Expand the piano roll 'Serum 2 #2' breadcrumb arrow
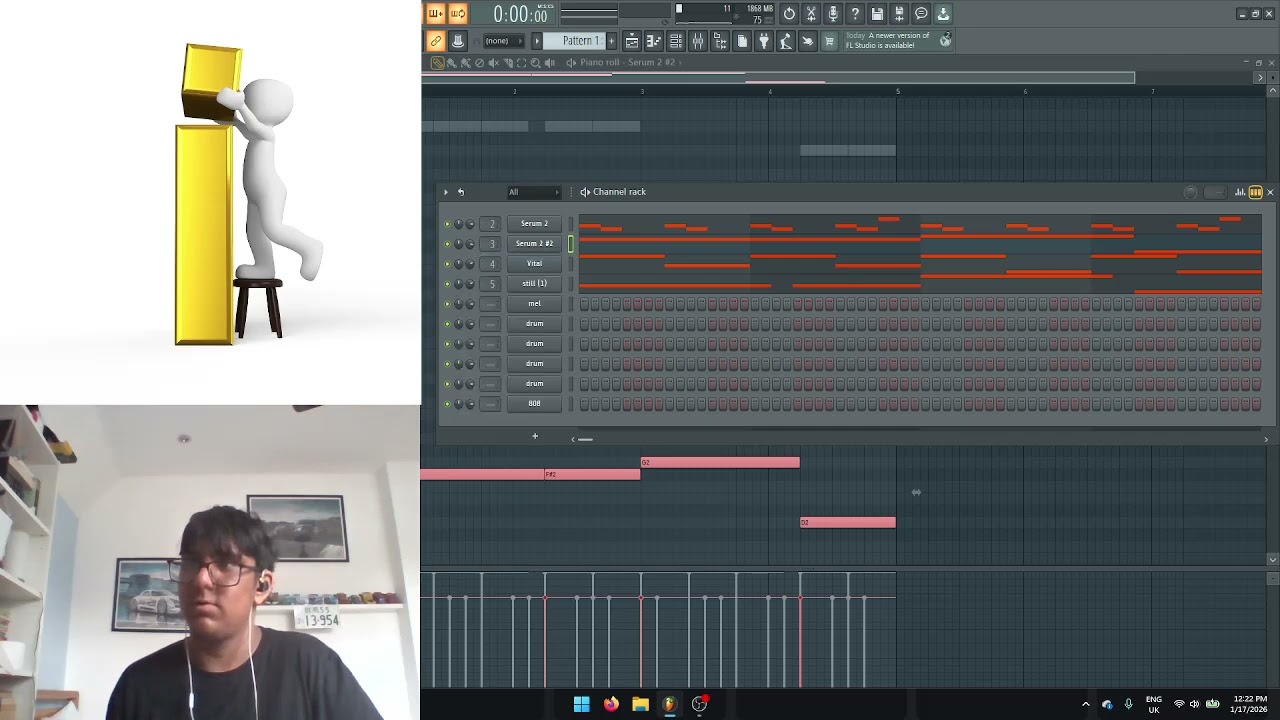The height and width of the screenshot is (720, 1280). pos(681,63)
